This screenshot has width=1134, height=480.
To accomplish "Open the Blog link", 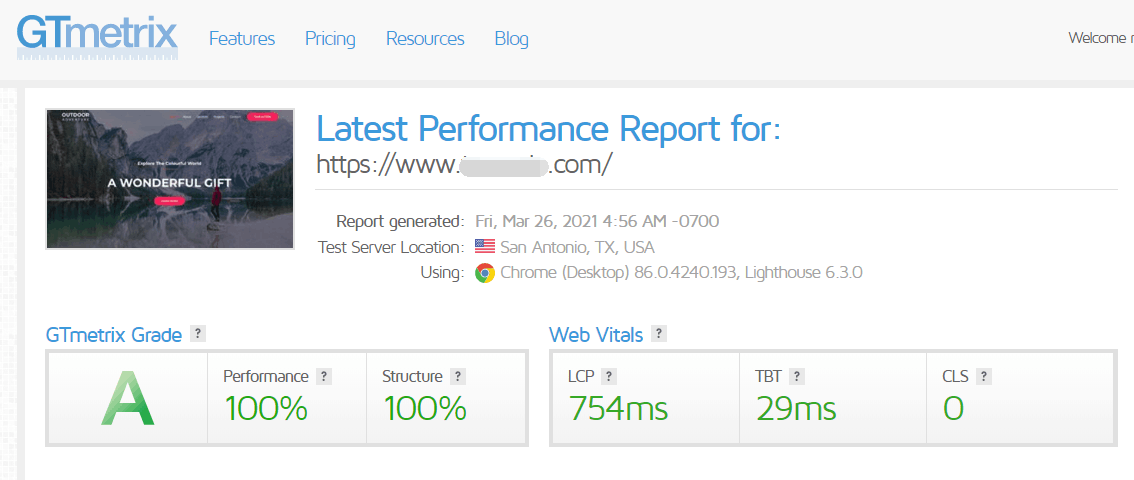I will coord(511,39).
